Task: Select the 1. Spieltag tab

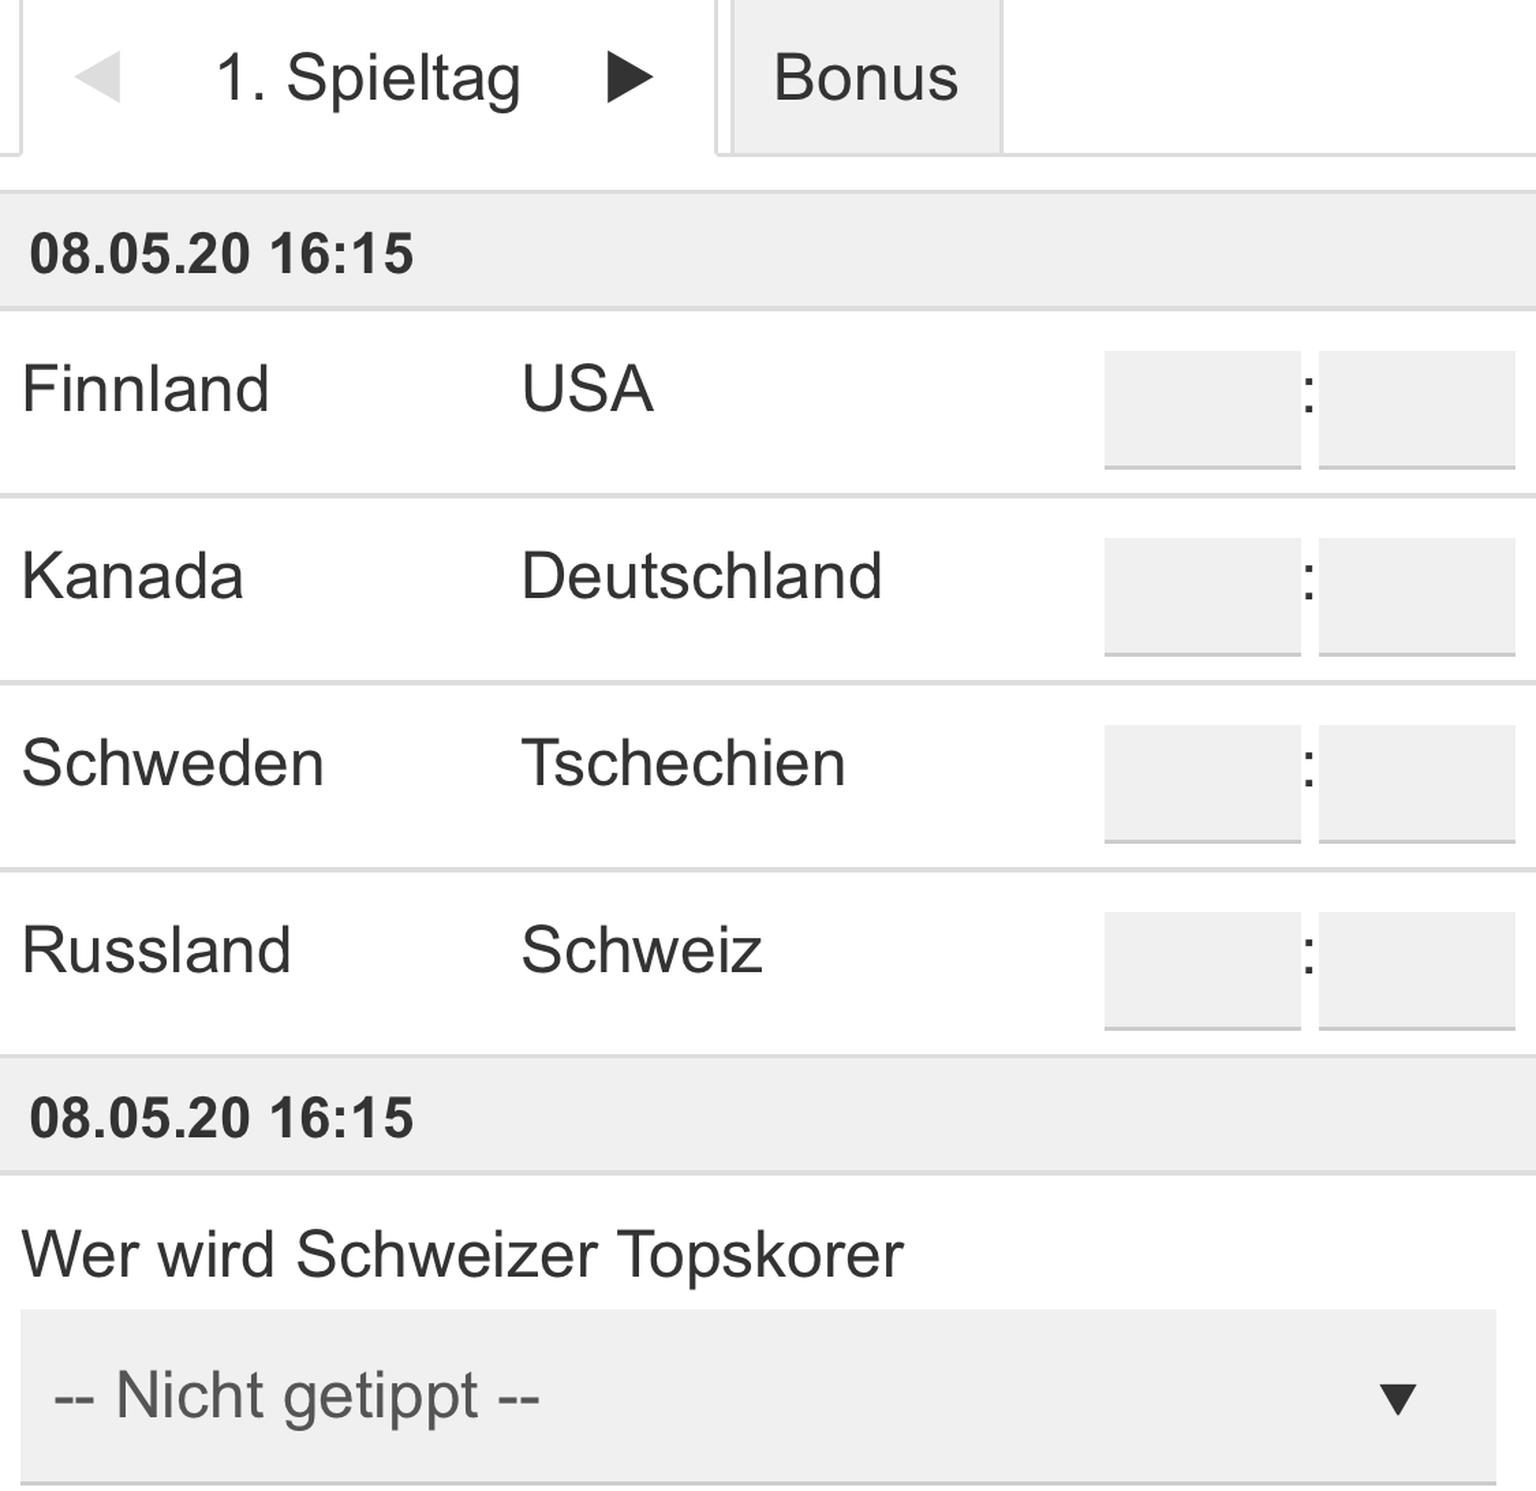Action: pos(368,77)
